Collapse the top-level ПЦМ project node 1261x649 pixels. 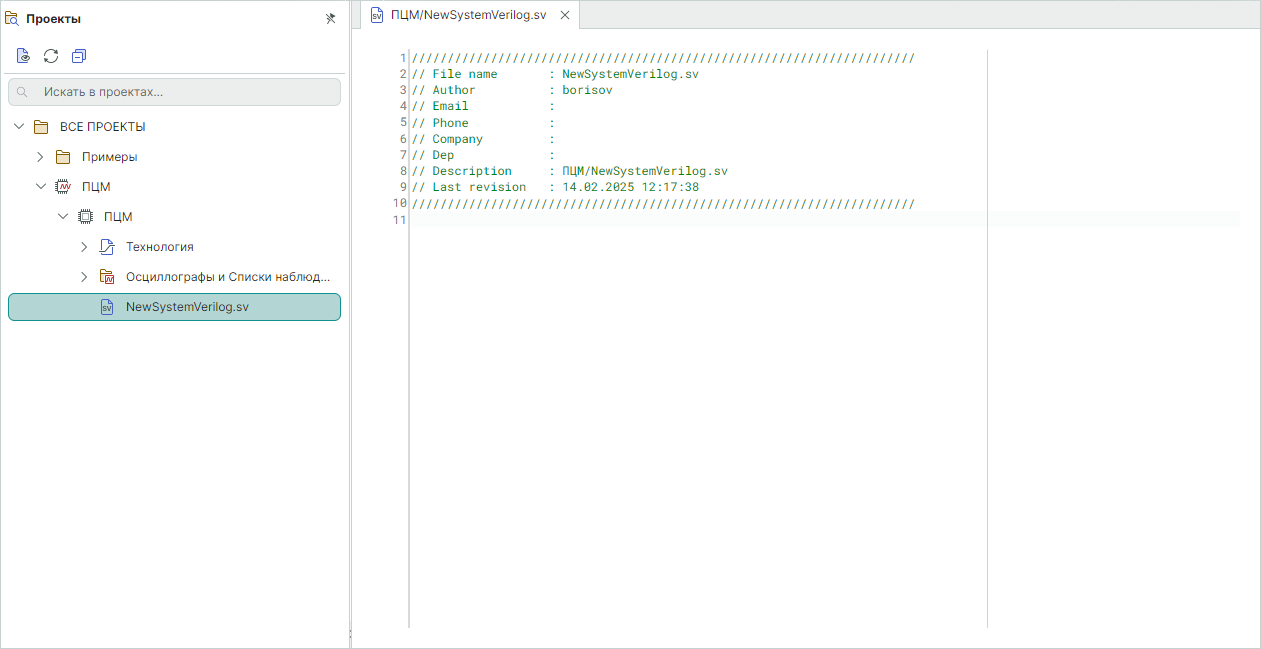click(41, 187)
